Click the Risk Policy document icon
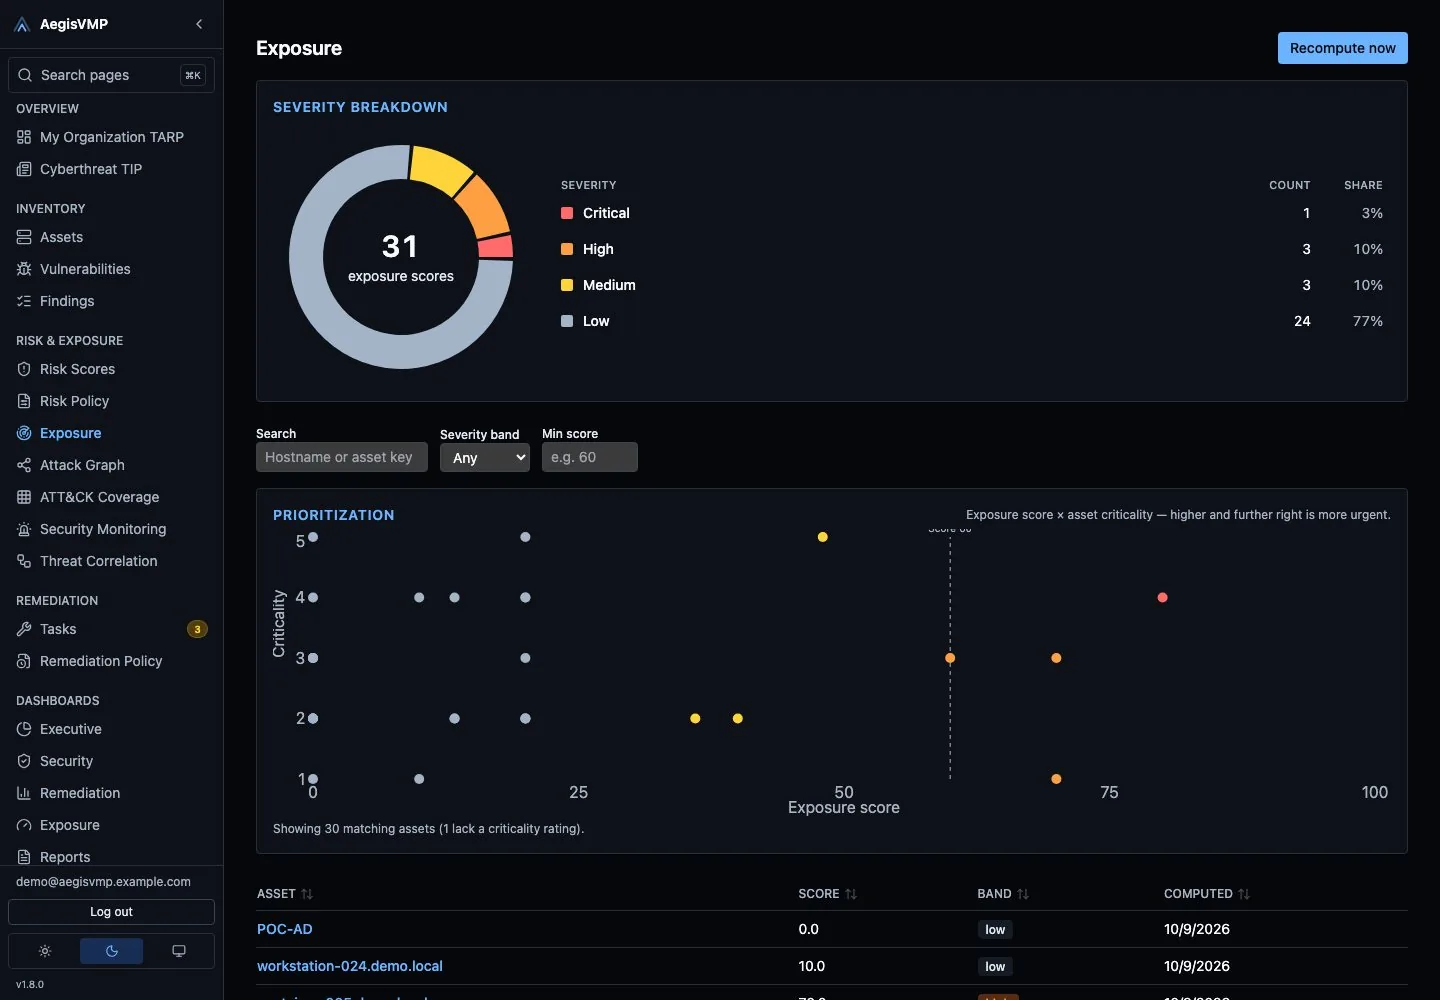This screenshot has height=1000, width=1440. click(24, 401)
